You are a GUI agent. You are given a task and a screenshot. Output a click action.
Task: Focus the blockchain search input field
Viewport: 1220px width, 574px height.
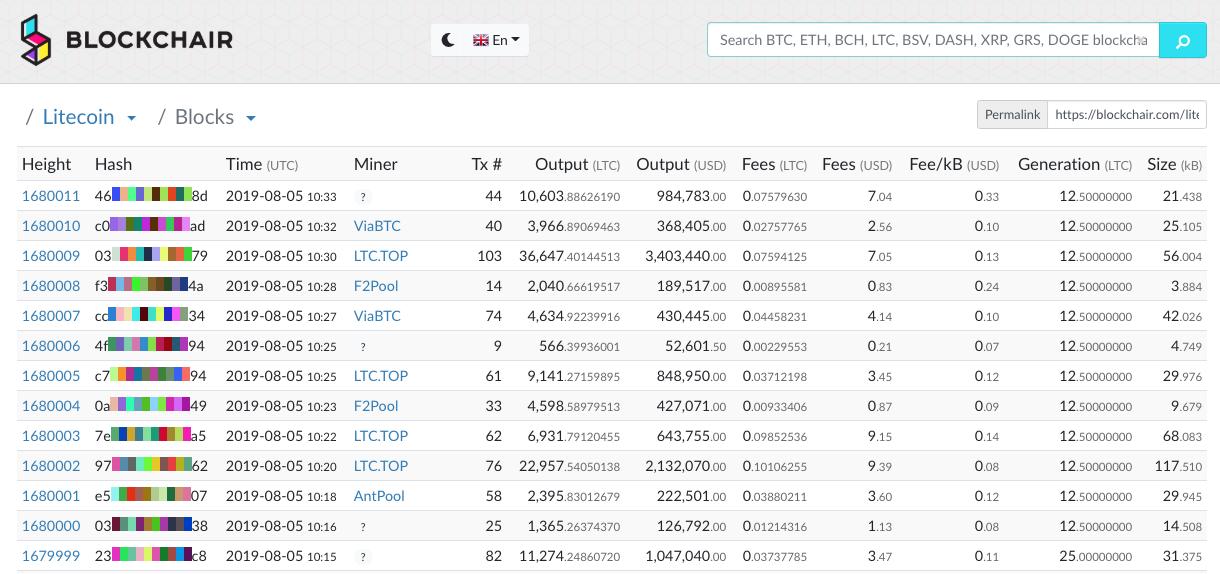(933, 41)
